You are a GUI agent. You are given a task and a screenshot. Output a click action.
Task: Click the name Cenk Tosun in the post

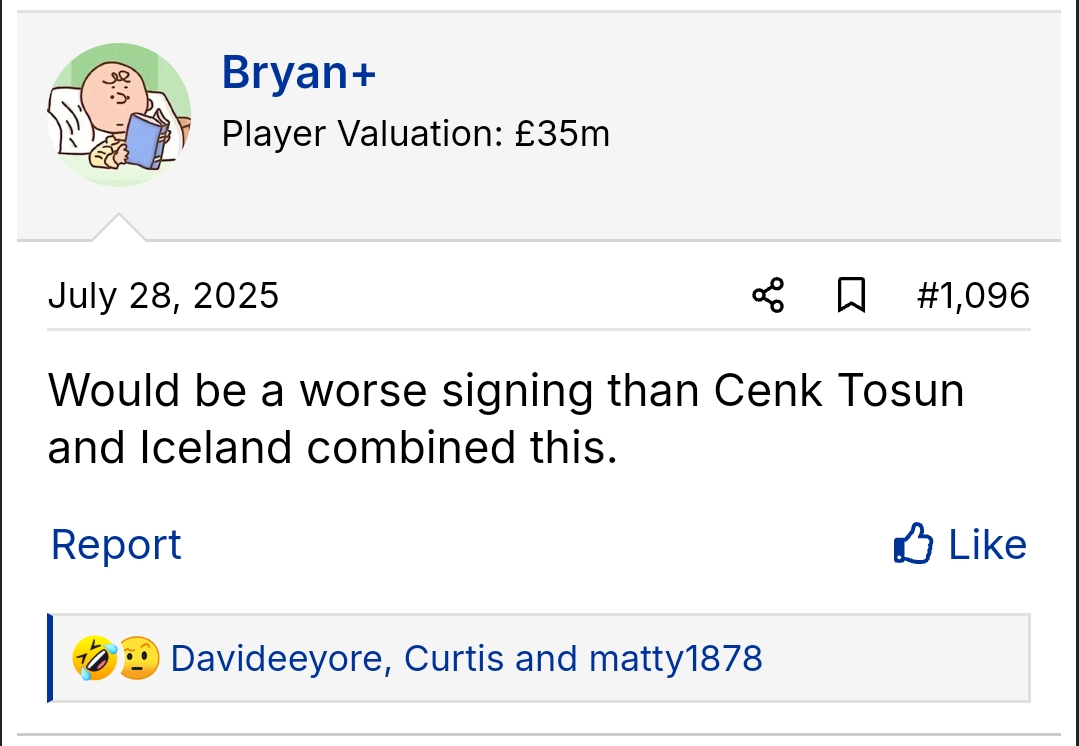[838, 390]
